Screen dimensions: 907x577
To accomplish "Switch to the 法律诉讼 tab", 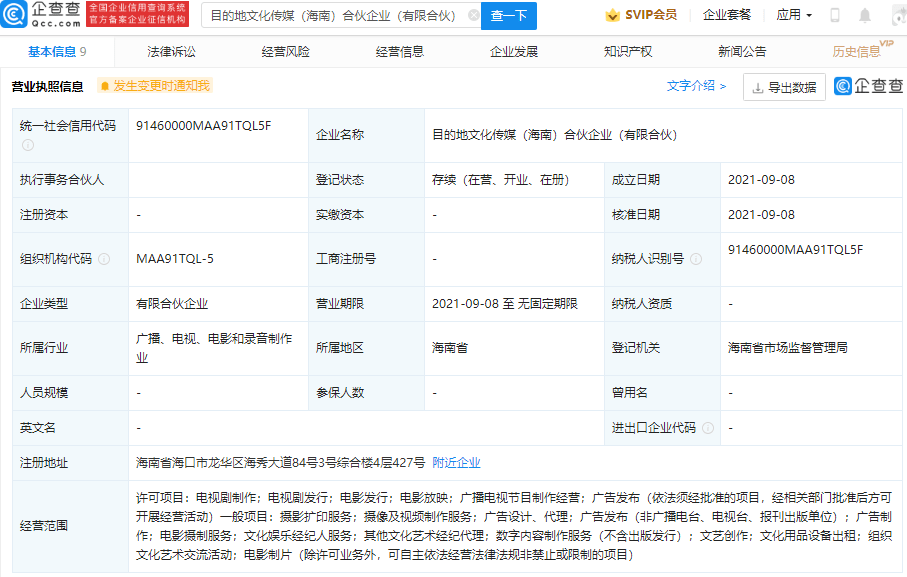I will click(171, 52).
